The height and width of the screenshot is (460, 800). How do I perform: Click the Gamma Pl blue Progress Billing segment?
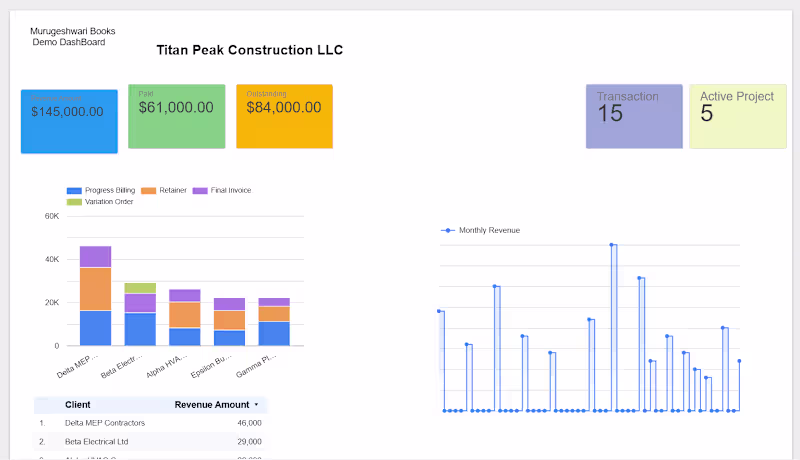click(x=274, y=334)
